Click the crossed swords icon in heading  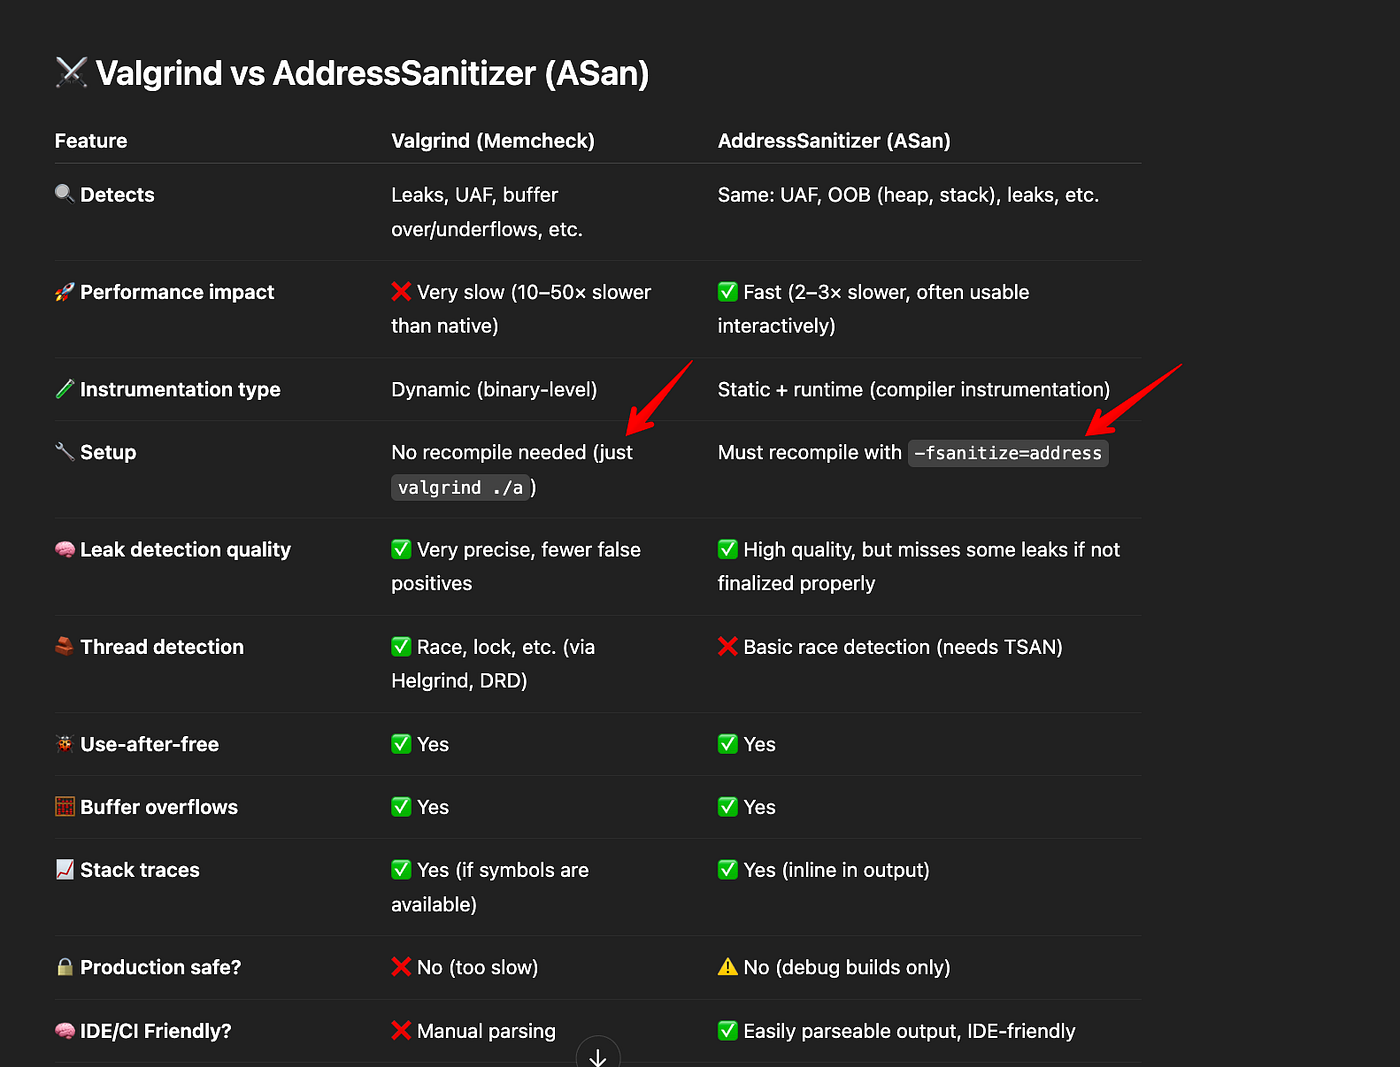click(71, 72)
